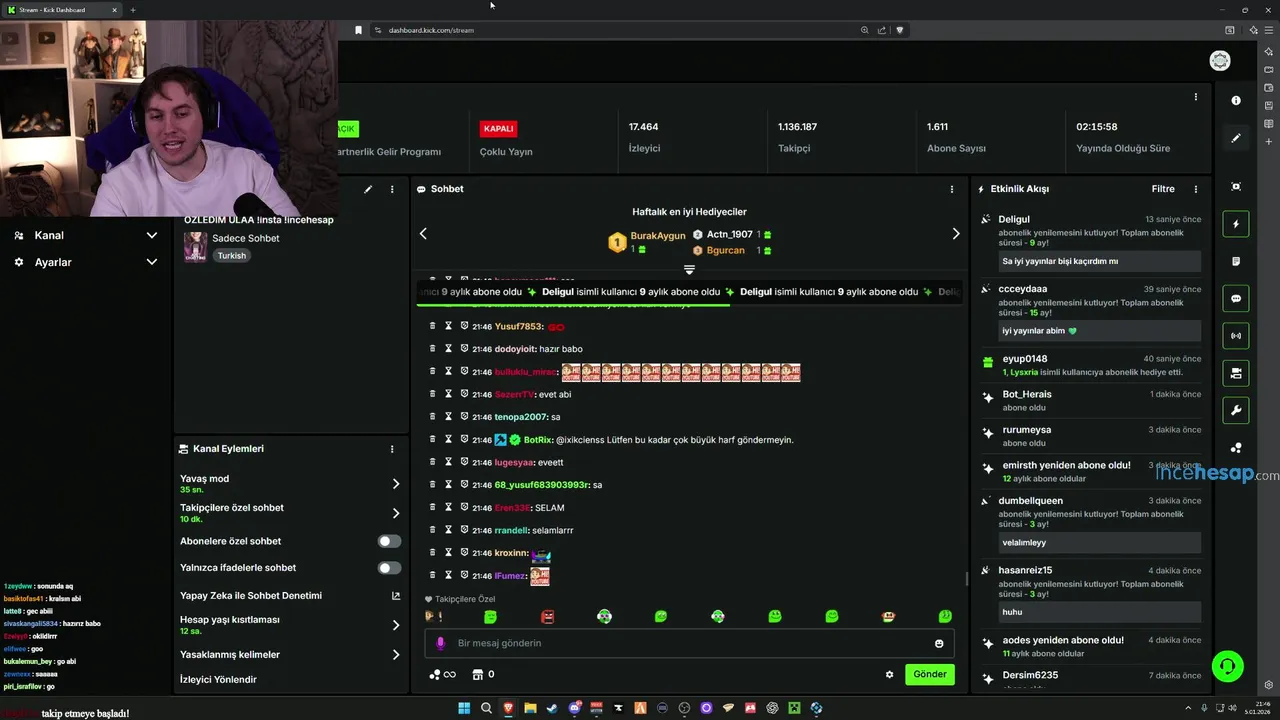Open the profile avatar at top right
1280x720 pixels.
click(x=1220, y=61)
